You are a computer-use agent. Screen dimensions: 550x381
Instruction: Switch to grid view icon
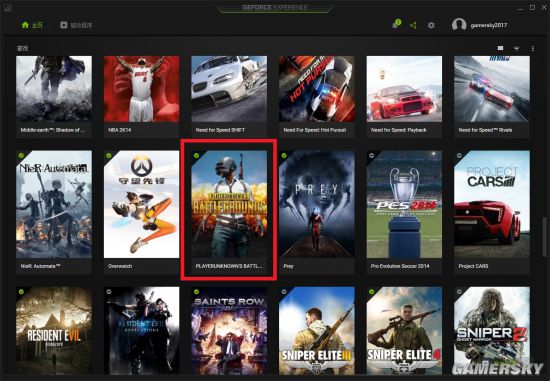500,48
